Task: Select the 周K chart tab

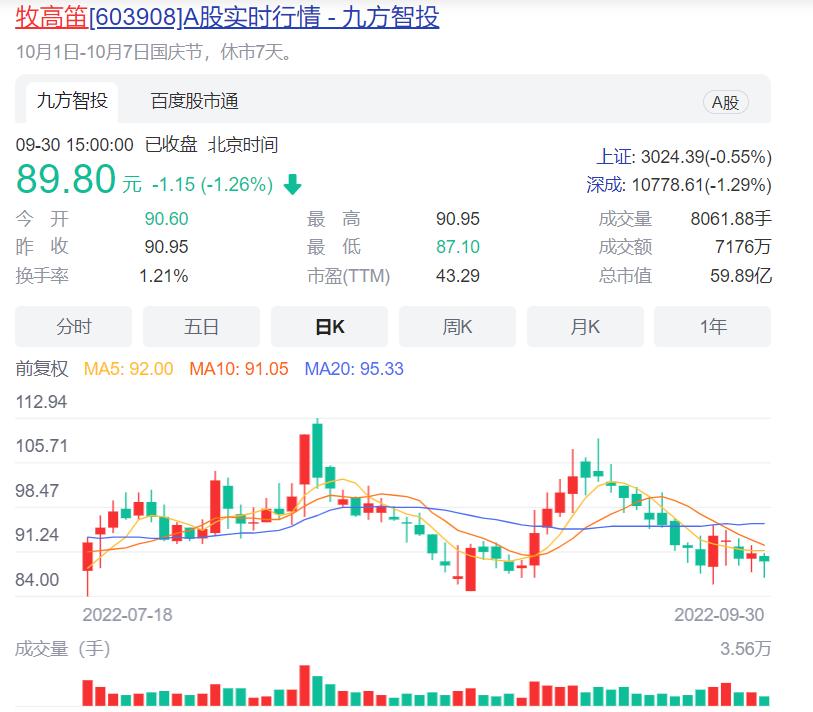Action: click(x=457, y=327)
